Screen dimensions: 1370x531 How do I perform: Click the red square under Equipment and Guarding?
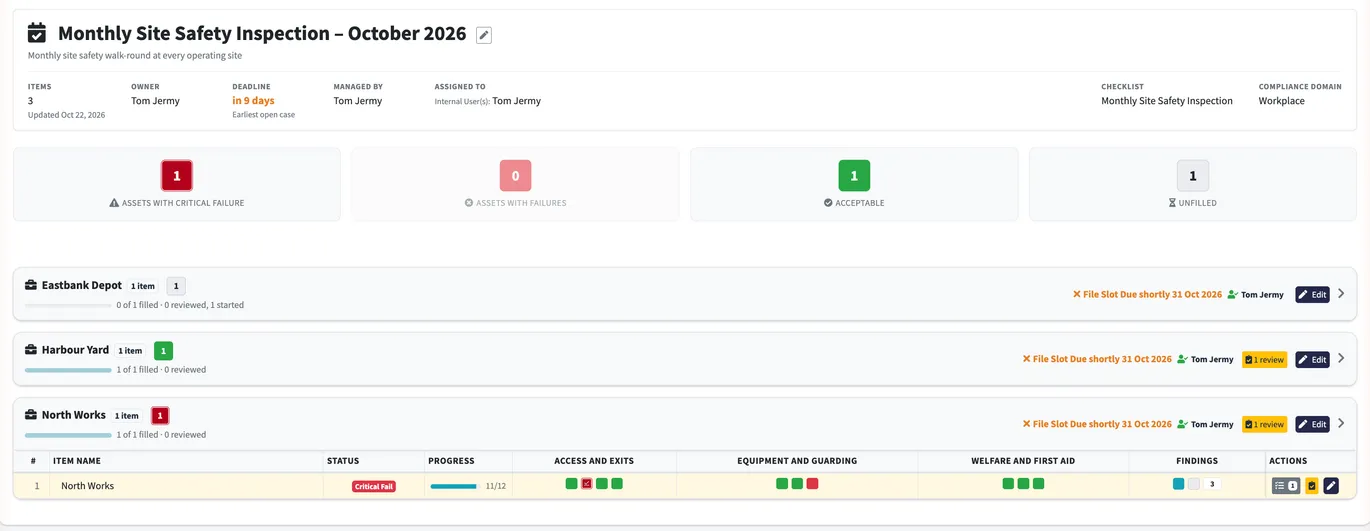click(x=812, y=484)
